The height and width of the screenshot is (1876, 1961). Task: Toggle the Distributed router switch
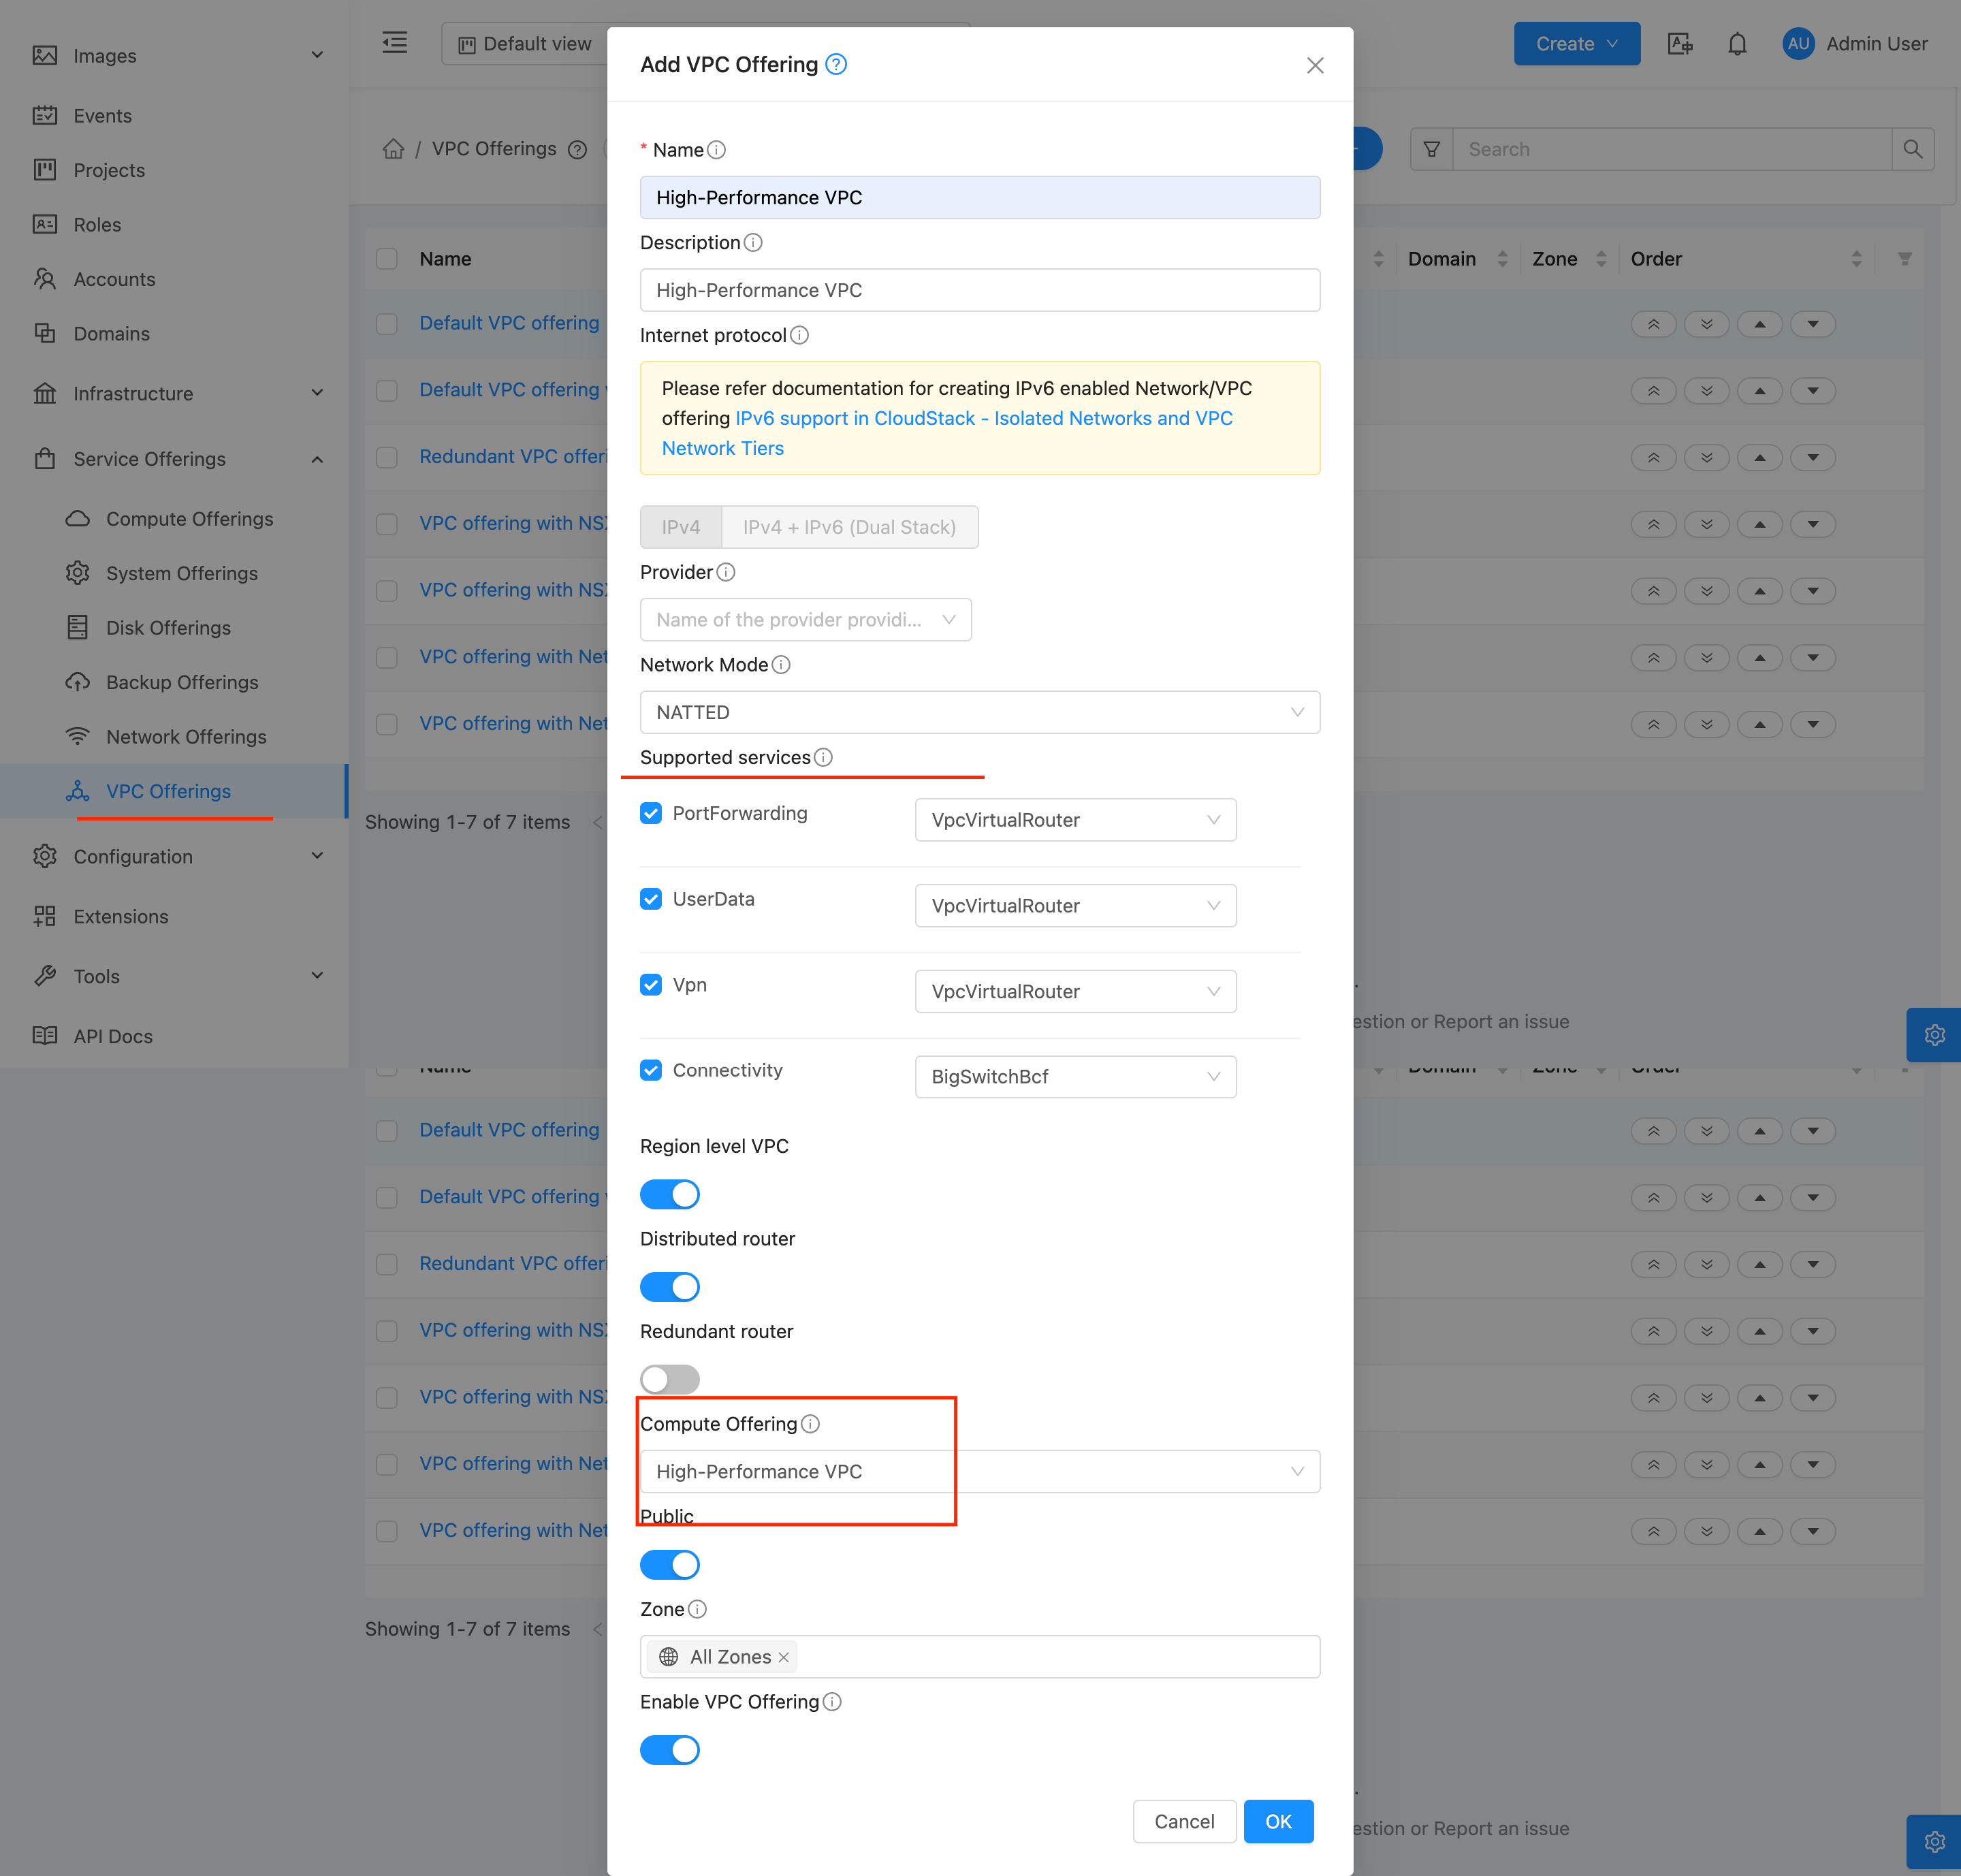coord(670,1287)
